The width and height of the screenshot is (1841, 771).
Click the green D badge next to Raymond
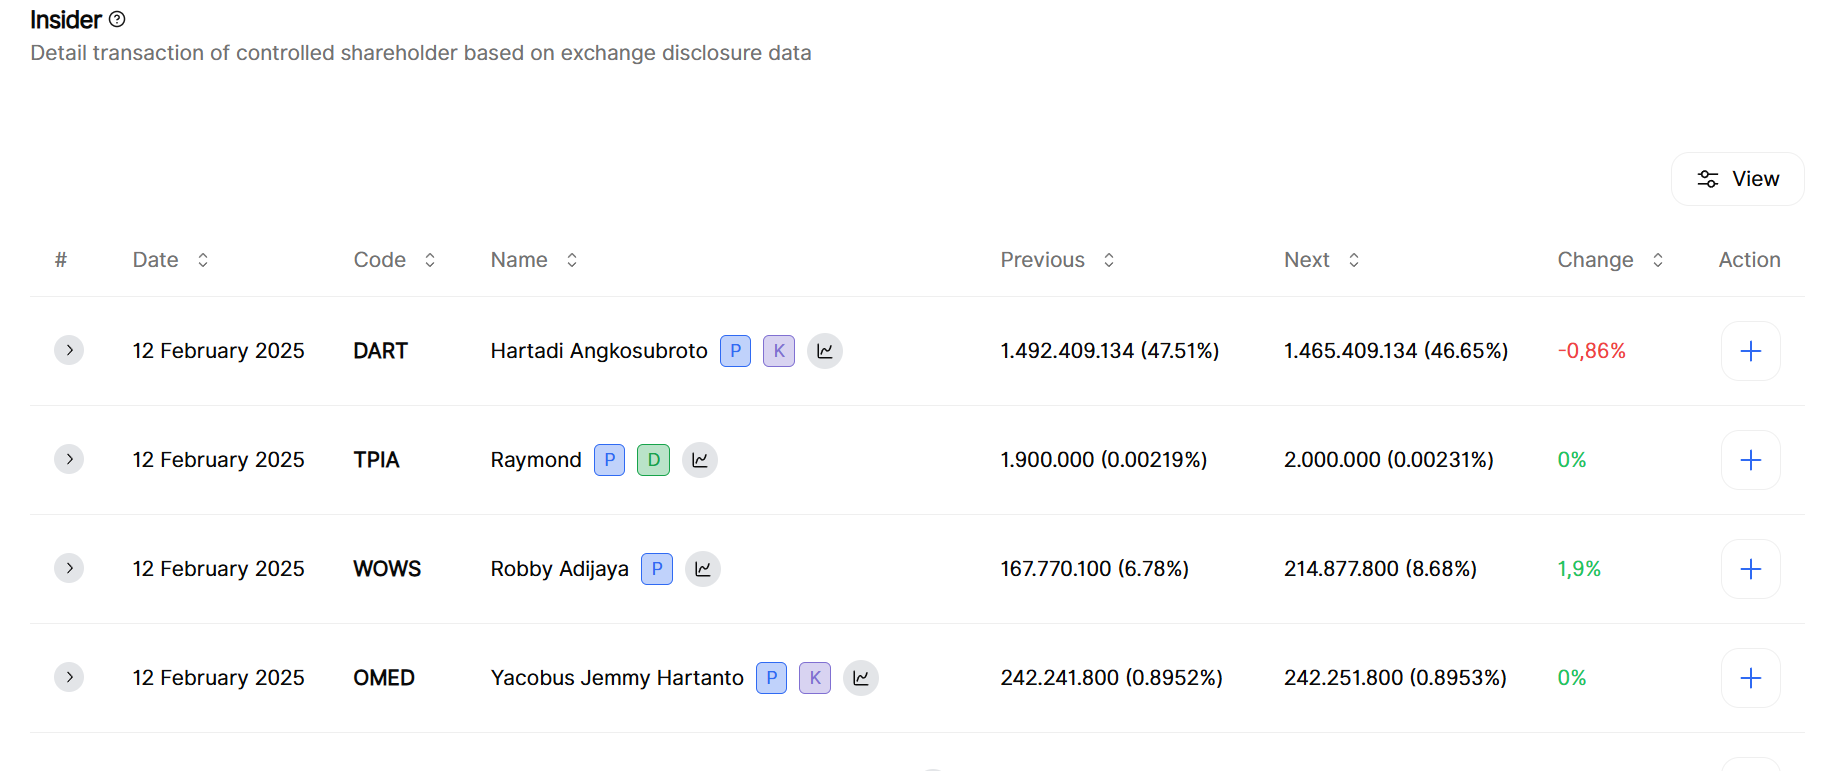pos(653,460)
